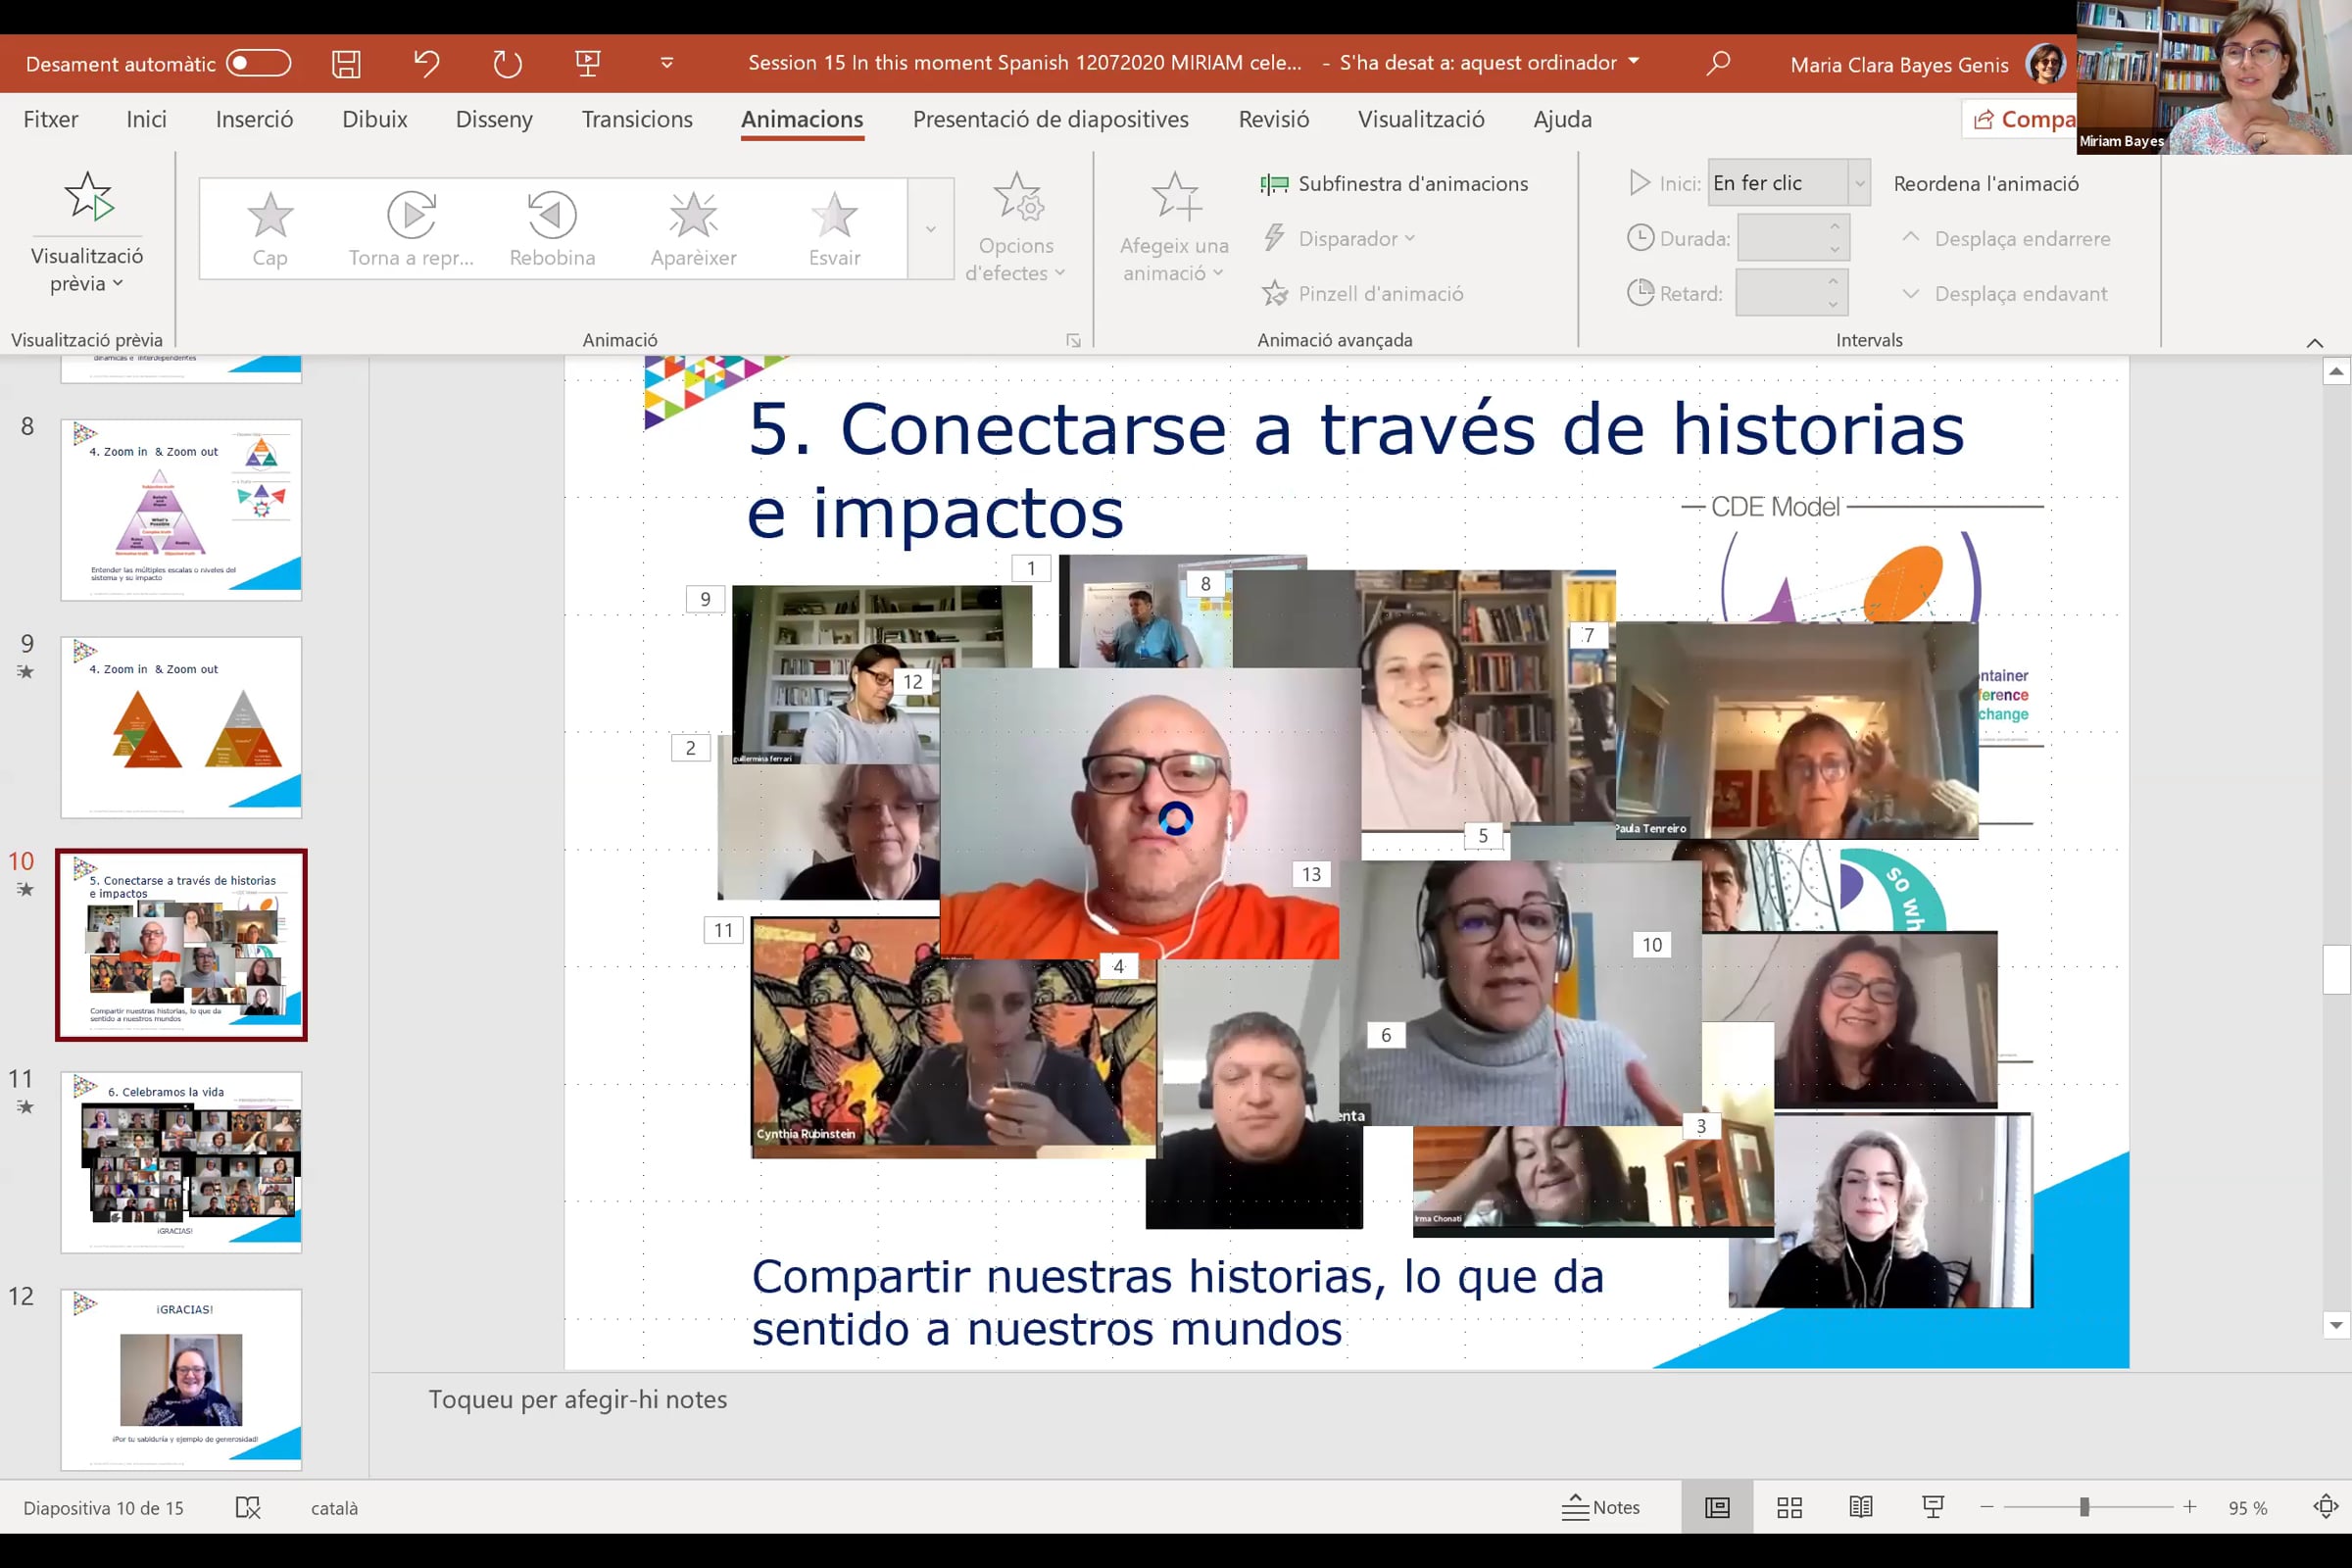Select the Aparèixer animation effect

693,228
